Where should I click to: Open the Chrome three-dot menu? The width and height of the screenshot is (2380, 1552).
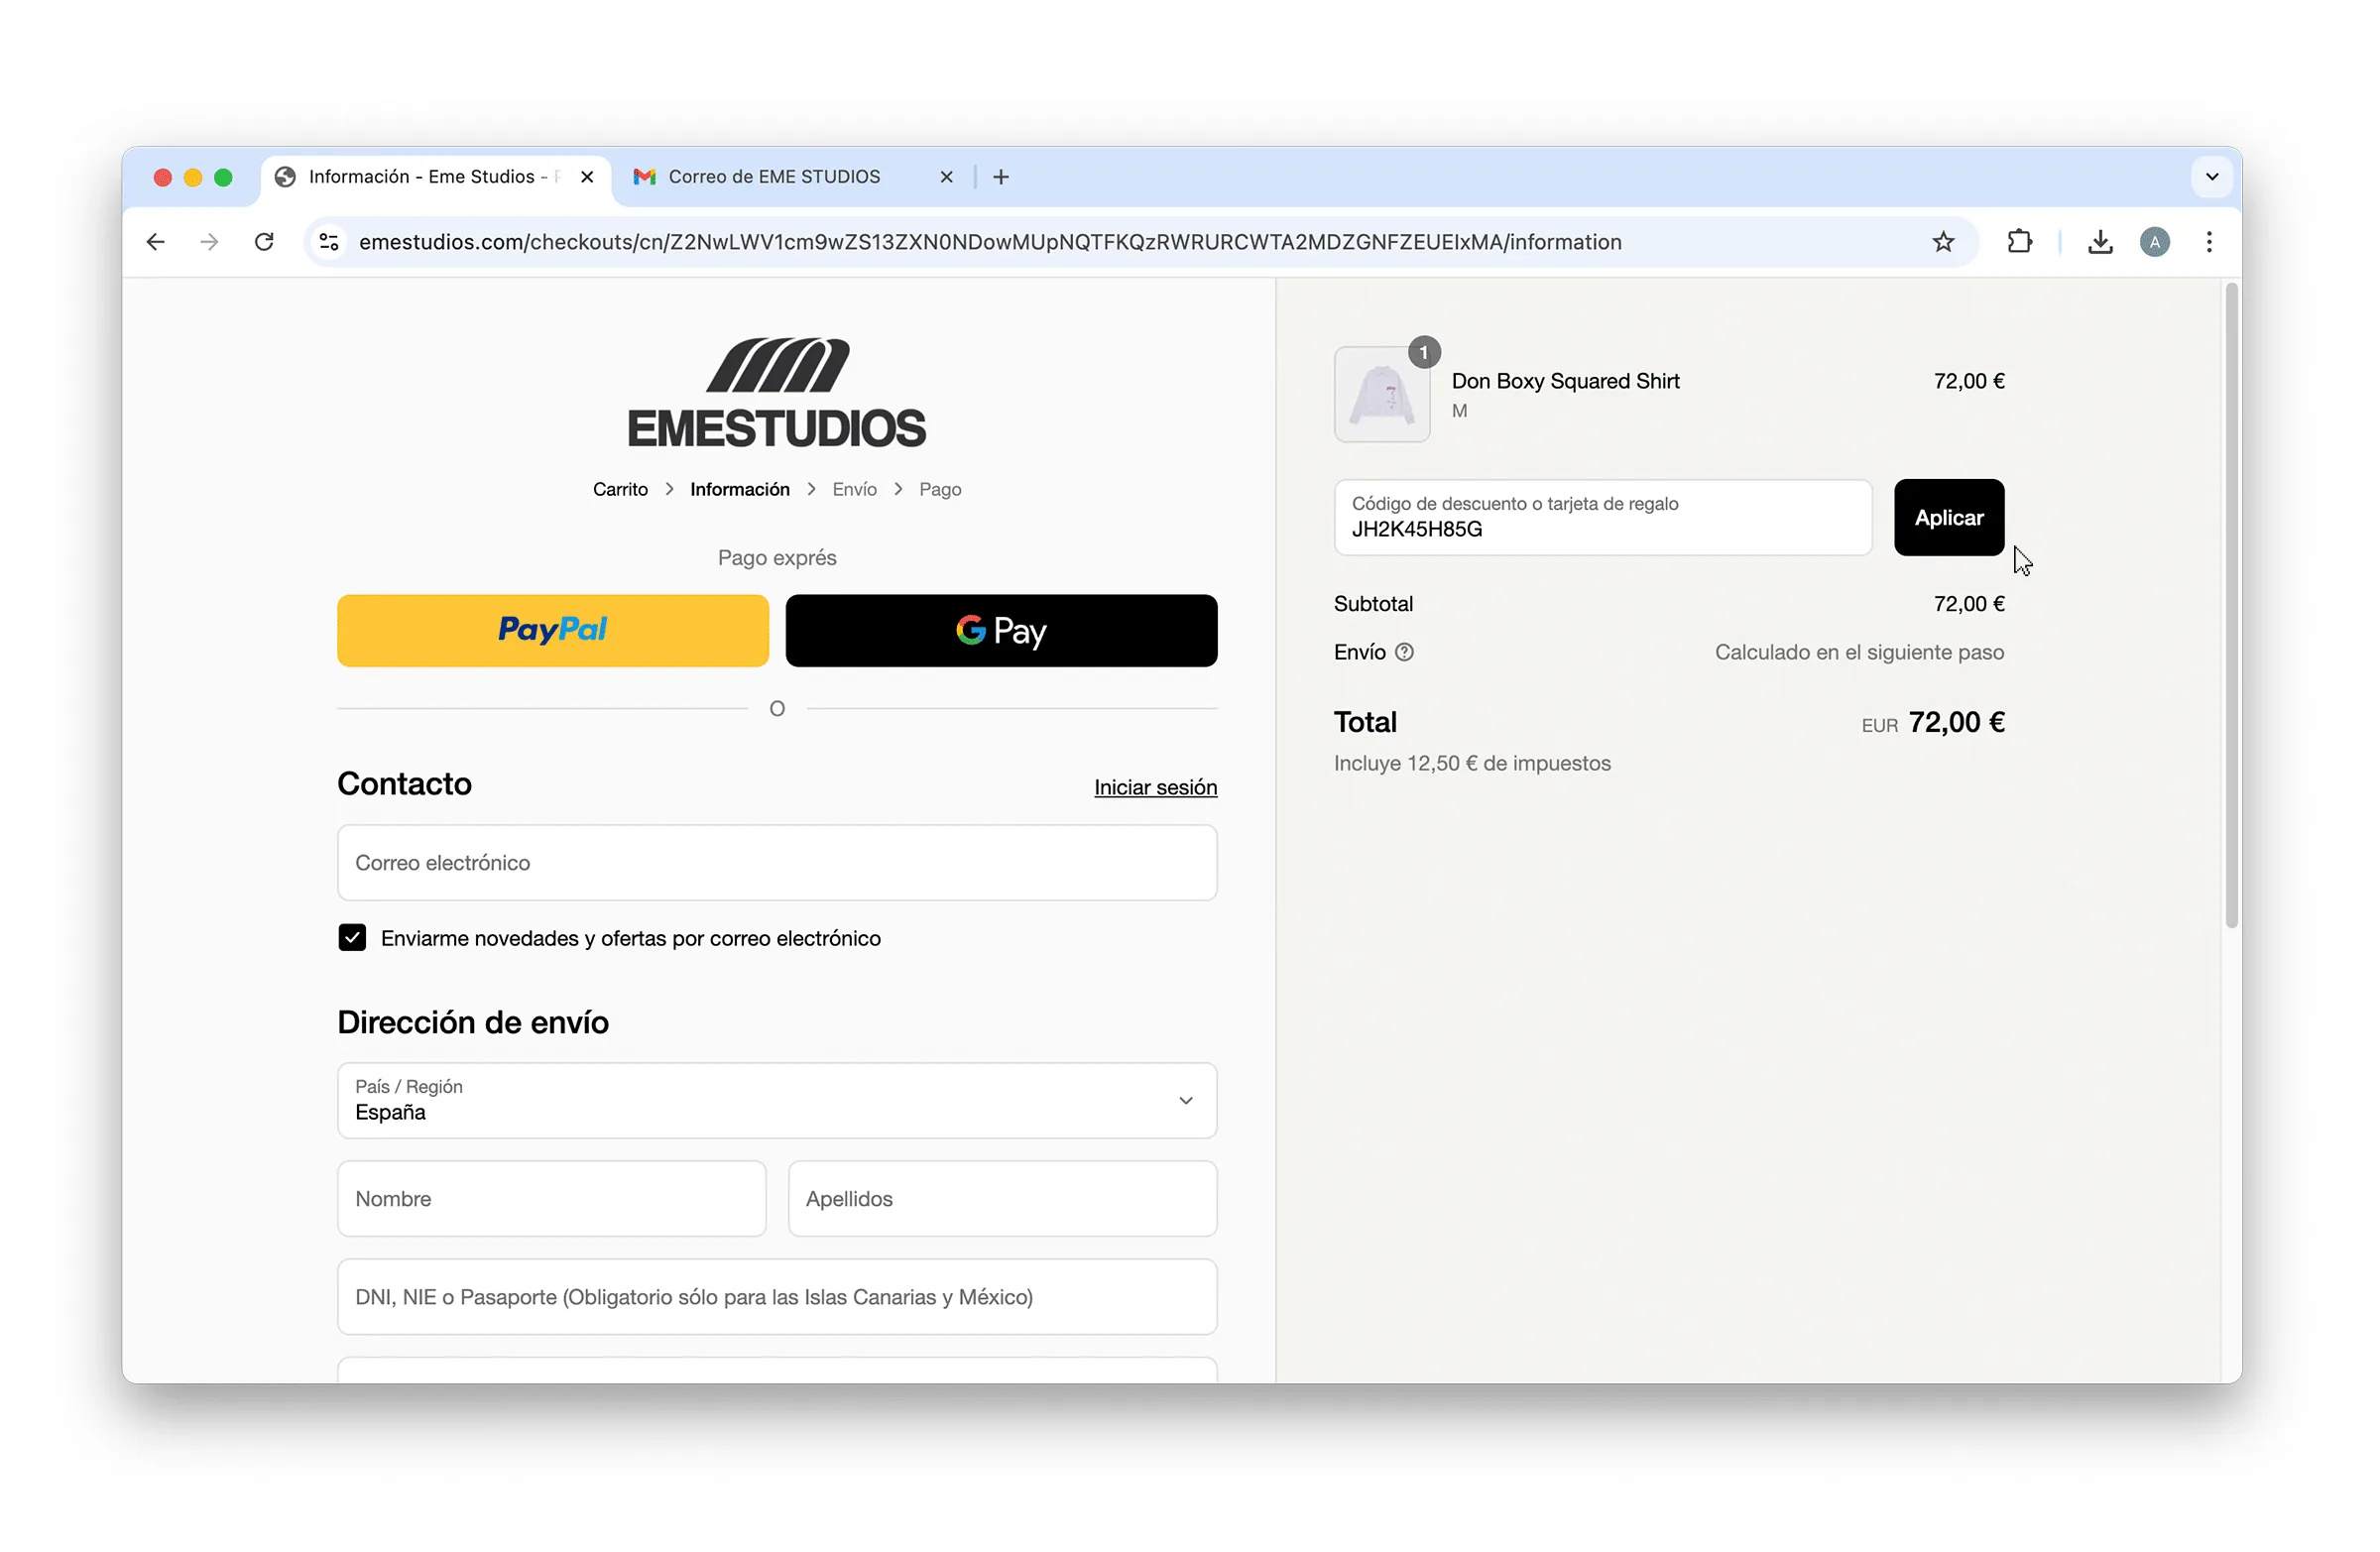(x=2209, y=242)
